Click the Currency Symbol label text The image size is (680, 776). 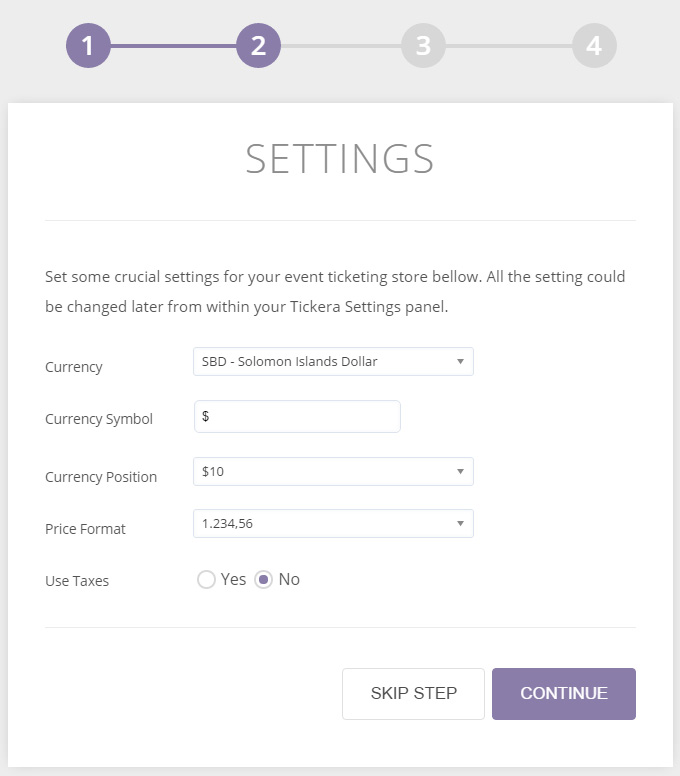[99, 419]
